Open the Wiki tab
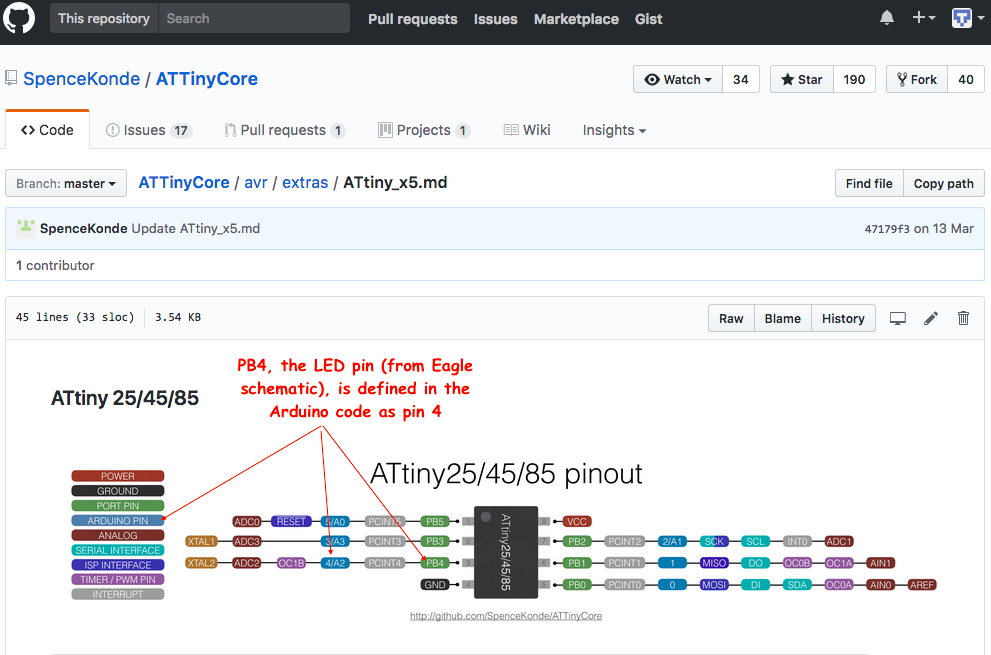 (527, 130)
